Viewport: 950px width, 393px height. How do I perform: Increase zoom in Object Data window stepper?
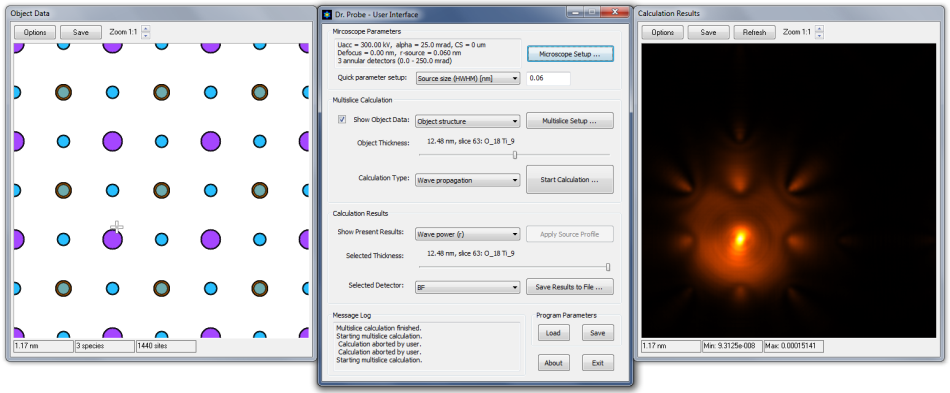tap(145, 29)
